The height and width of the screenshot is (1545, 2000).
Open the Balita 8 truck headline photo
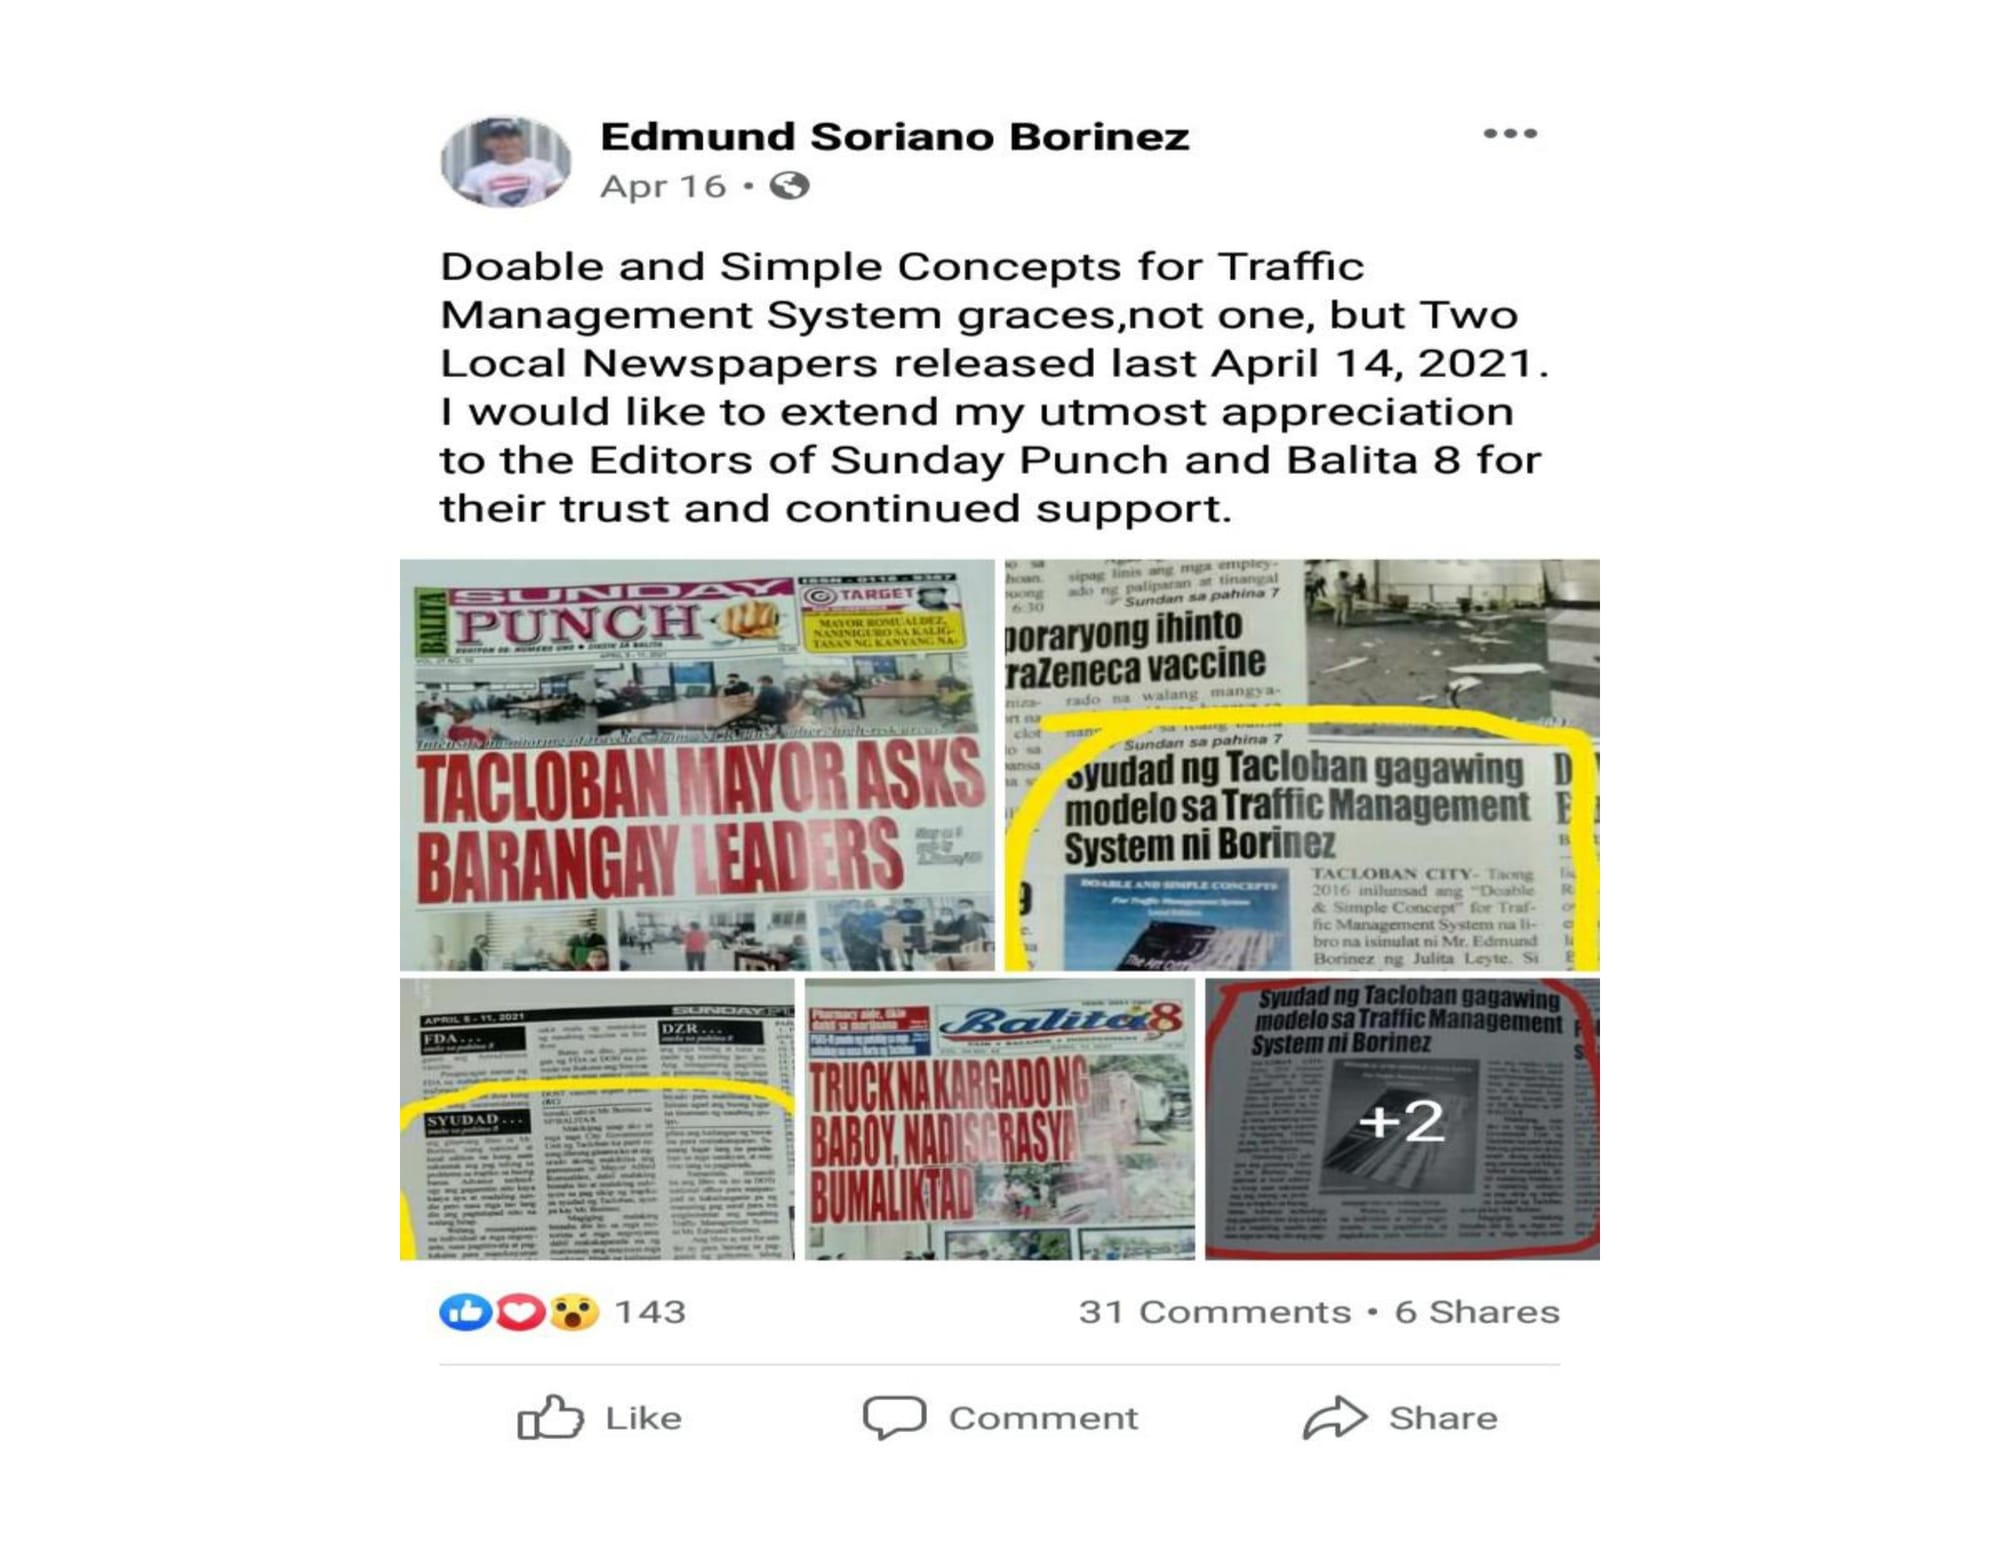(x=1000, y=1119)
